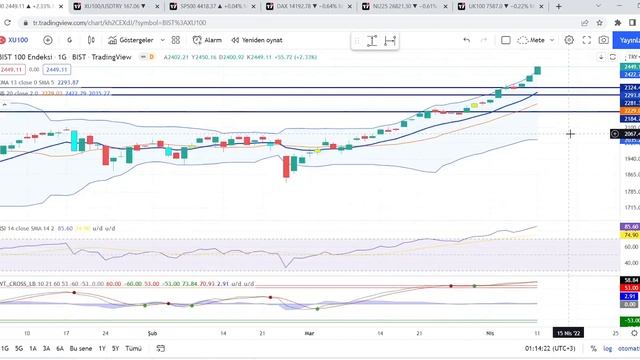Switch to the XU100/USDTRY browser tab

116,7
